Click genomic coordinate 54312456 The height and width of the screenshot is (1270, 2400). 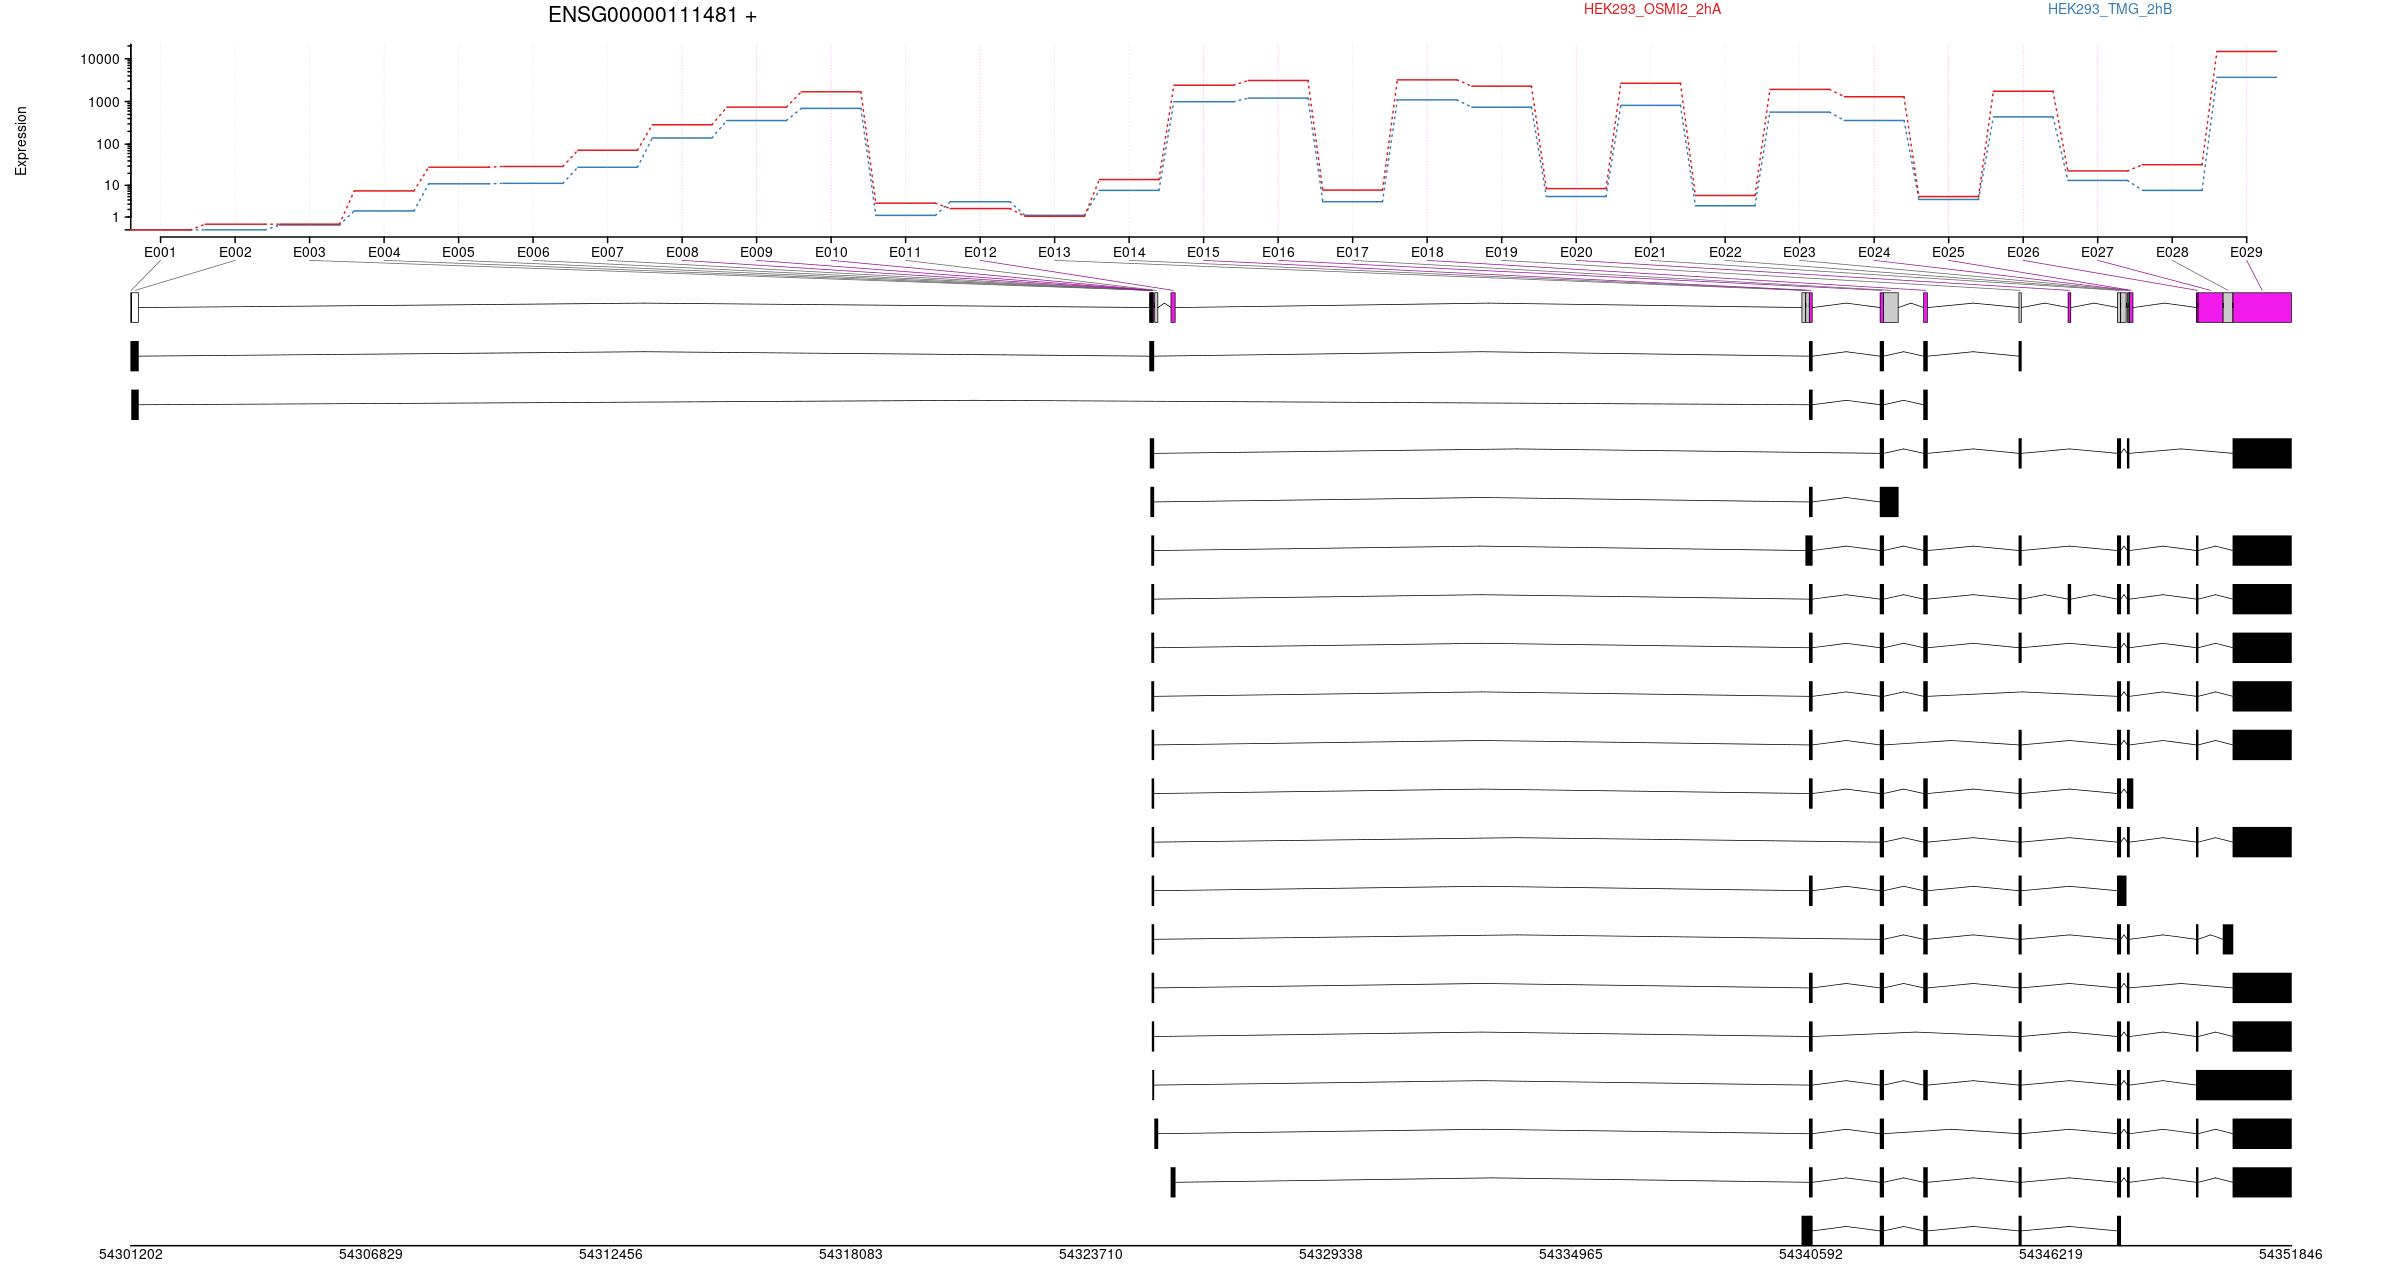tap(610, 1254)
